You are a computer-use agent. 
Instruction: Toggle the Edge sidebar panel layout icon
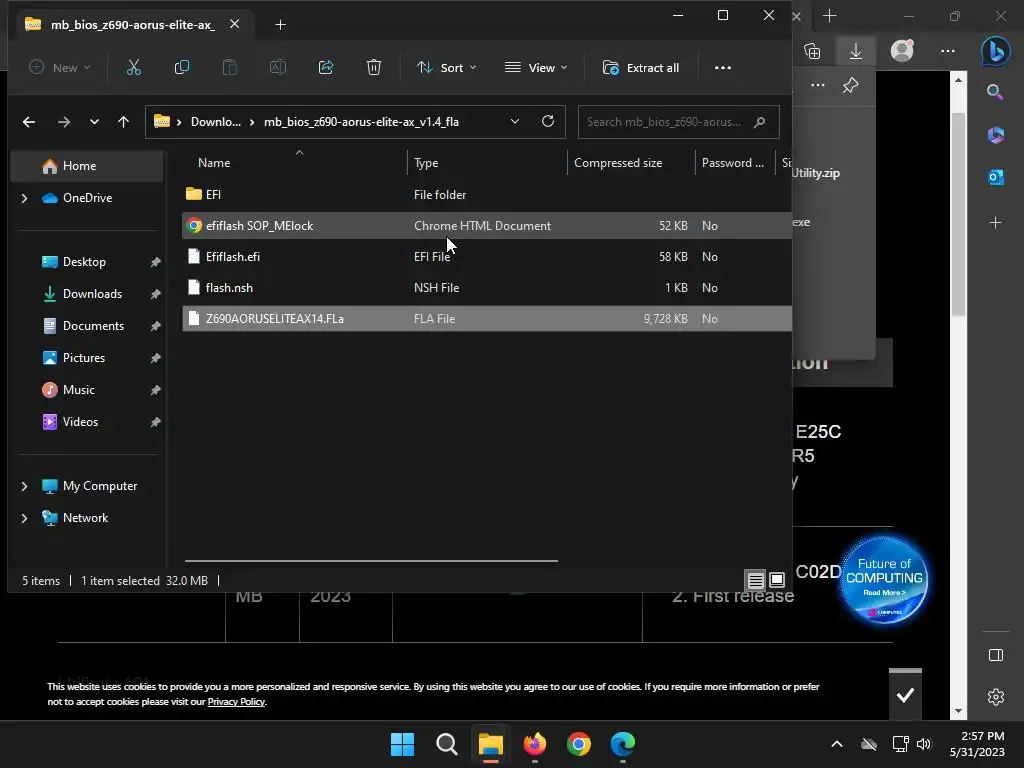[995, 655]
